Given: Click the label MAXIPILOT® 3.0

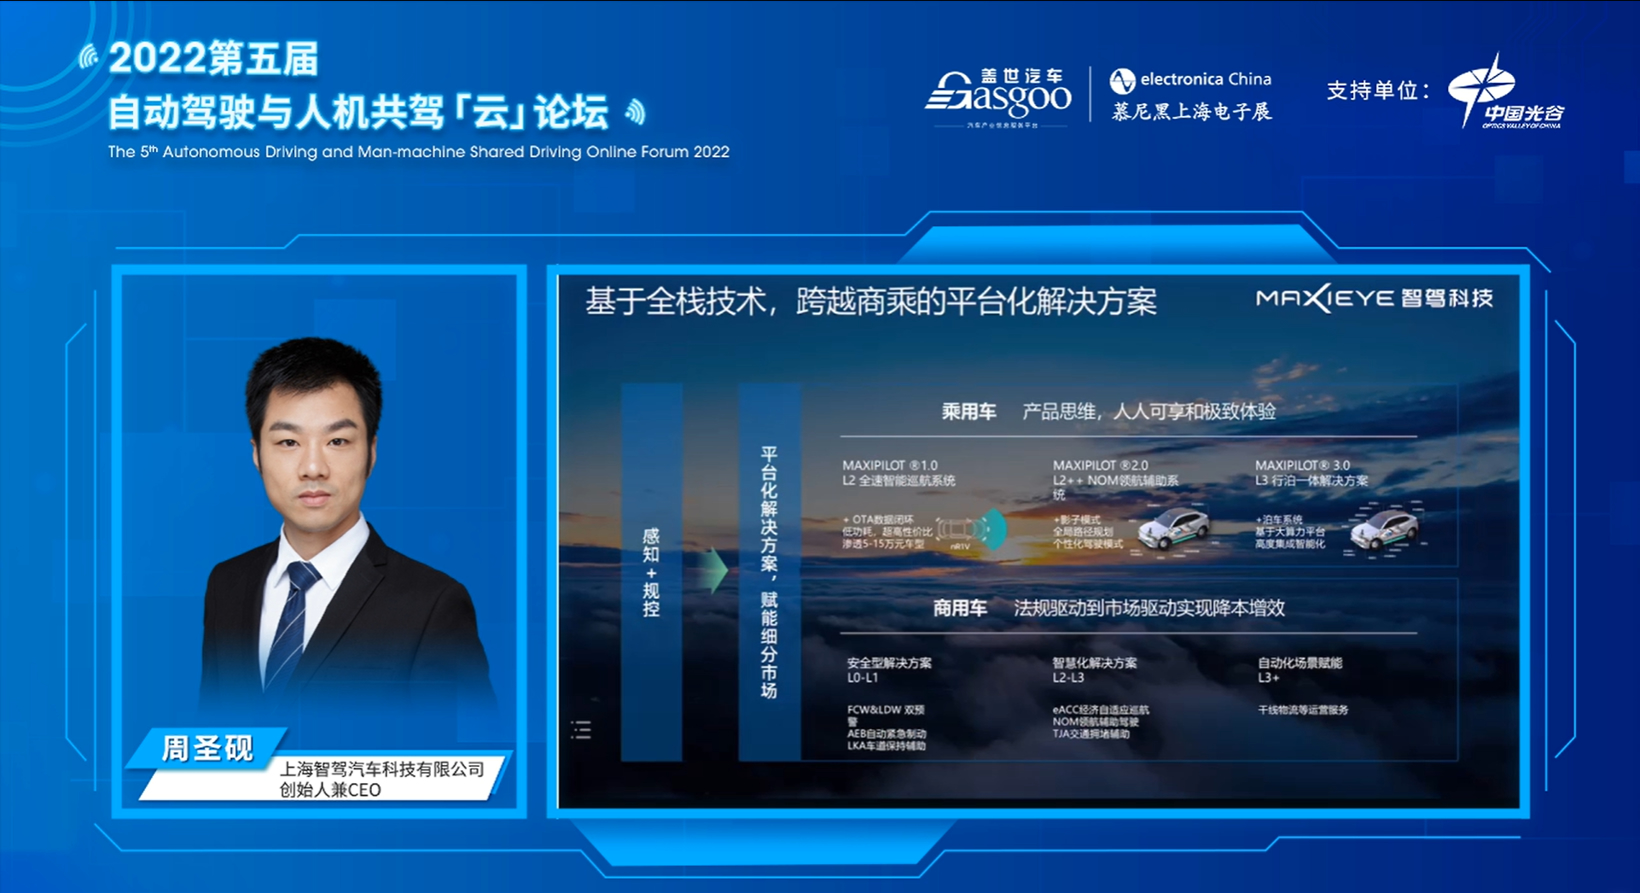Looking at the screenshot, I should (1303, 466).
